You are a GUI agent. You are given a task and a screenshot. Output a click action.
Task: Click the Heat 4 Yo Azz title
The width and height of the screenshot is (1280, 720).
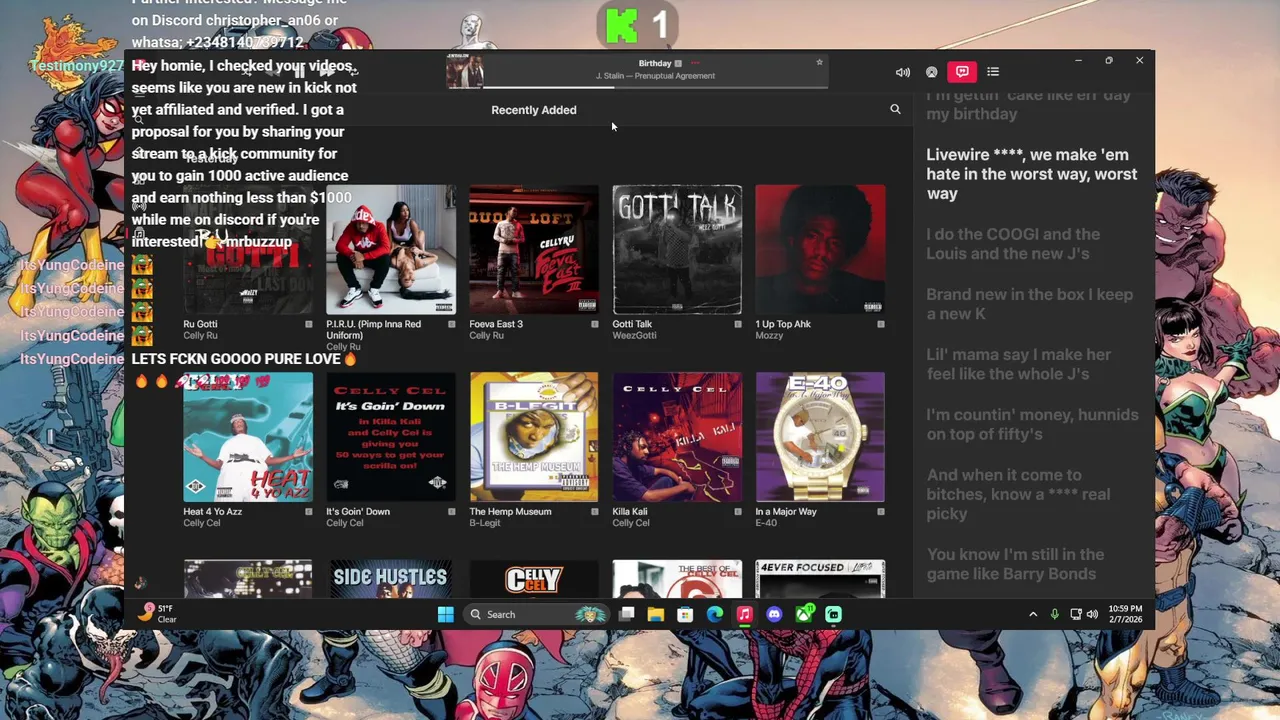(x=213, y=511)
